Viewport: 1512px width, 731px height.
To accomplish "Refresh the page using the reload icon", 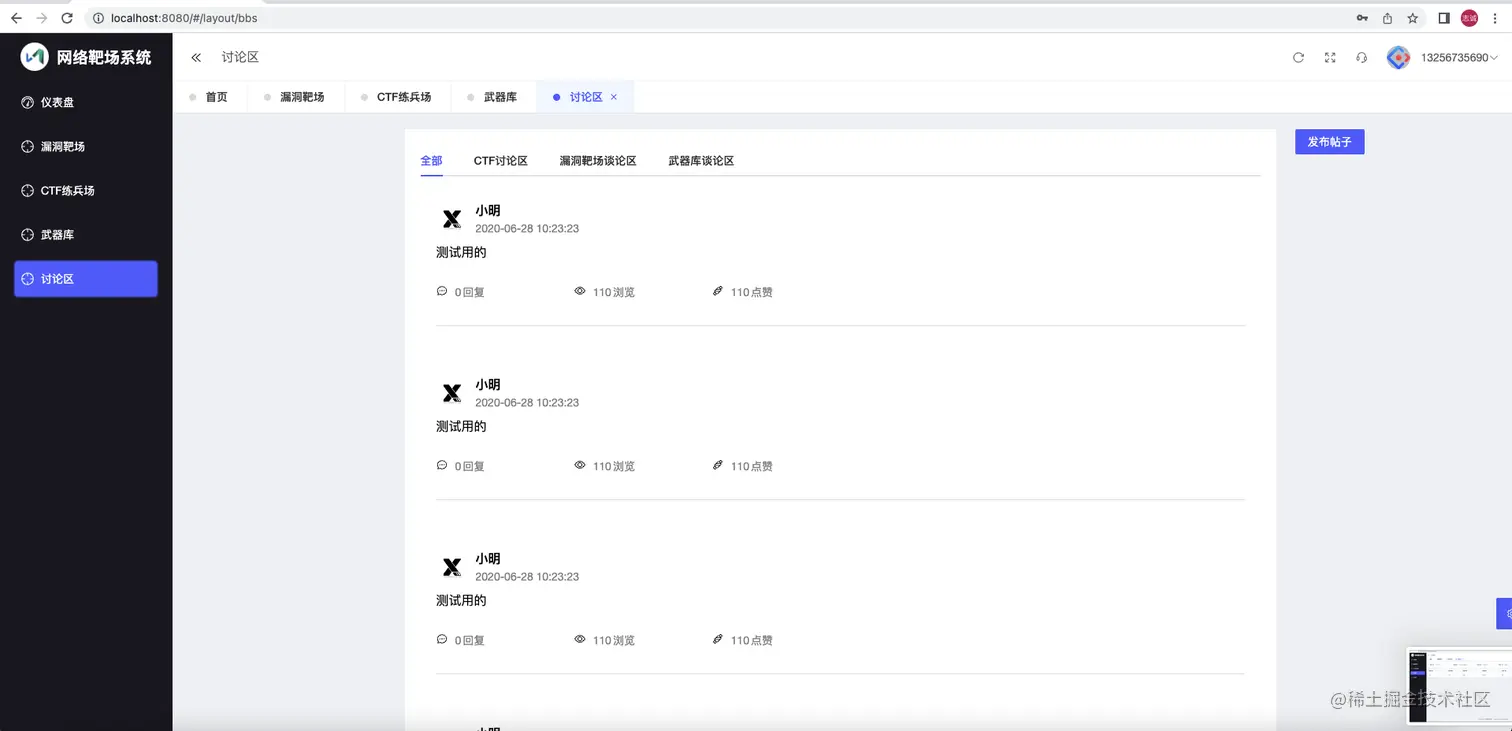I will coord(1298,58).
